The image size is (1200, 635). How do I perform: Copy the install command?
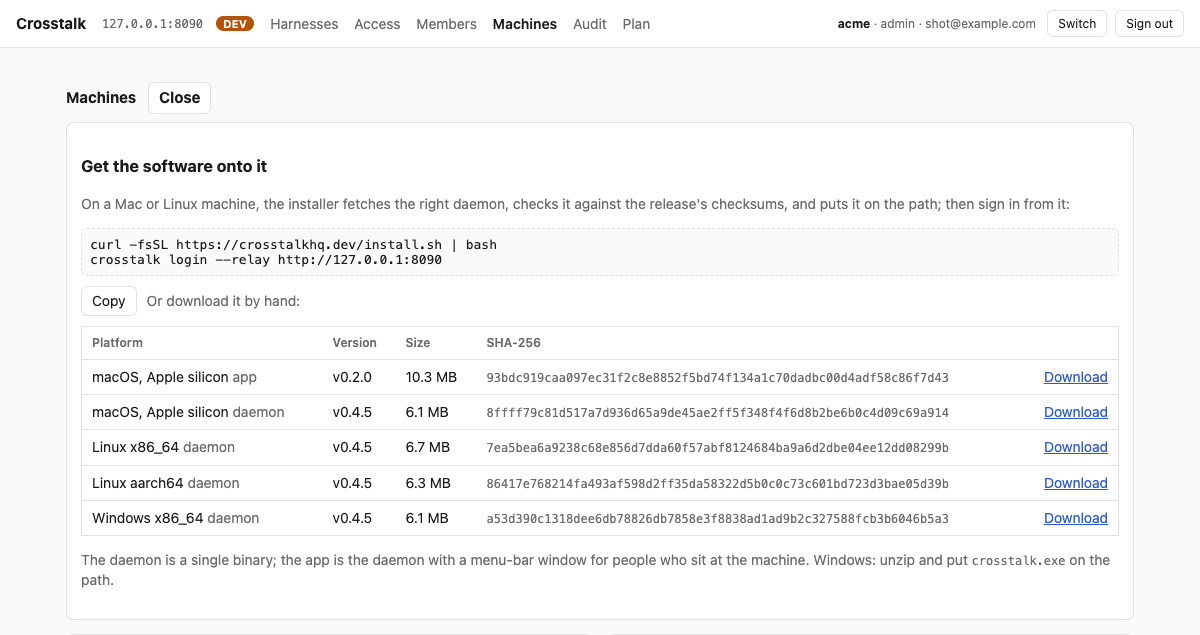click(108, 301)
